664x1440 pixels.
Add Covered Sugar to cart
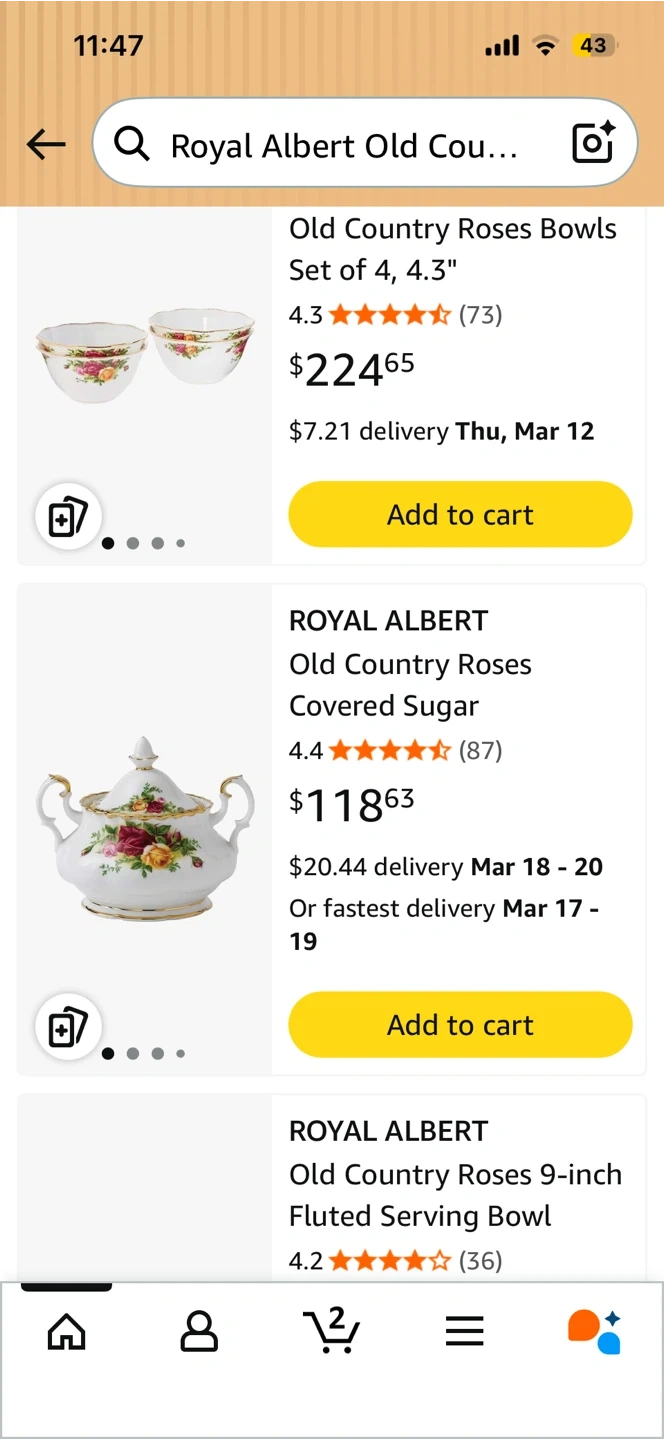(x=460, y=1025)
